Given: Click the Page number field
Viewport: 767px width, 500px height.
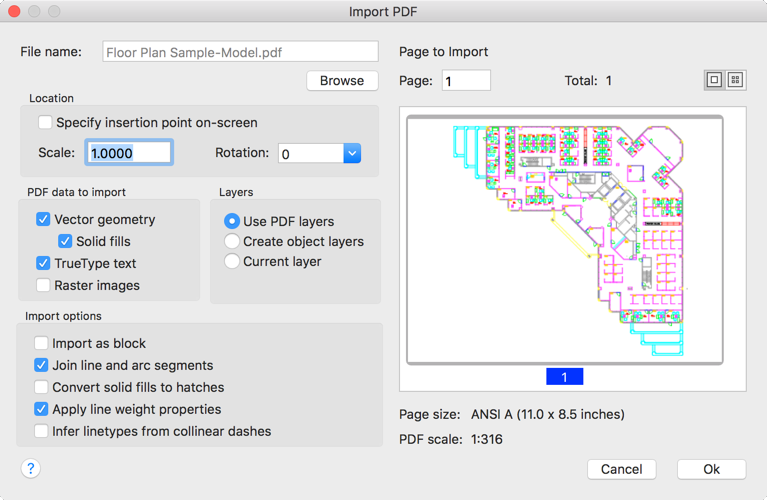Looking at the screenshot, I should [x=466, y=80].
